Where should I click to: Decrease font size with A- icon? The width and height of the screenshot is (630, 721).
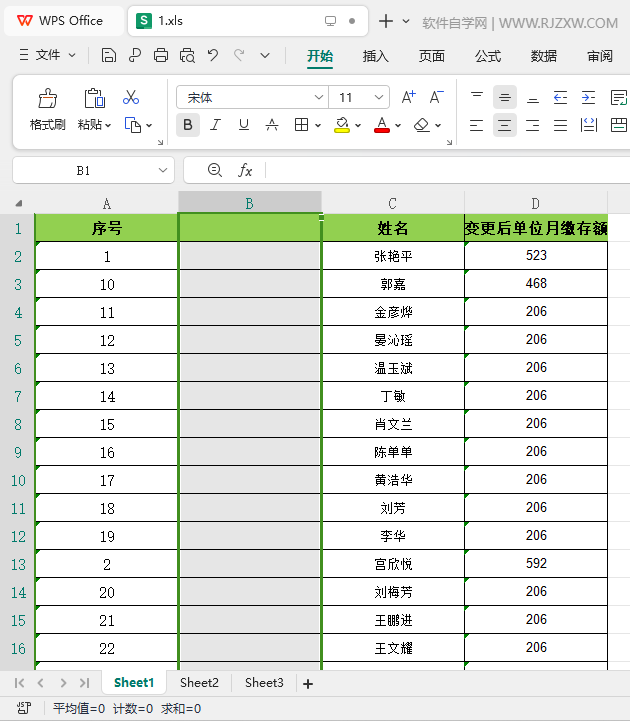(436, 97)
